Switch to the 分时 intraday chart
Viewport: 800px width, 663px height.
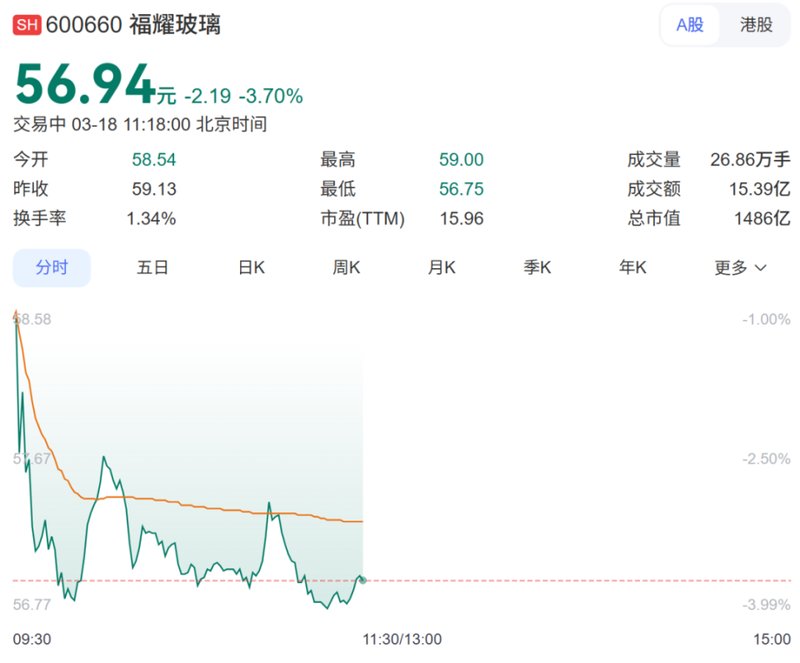51,267
